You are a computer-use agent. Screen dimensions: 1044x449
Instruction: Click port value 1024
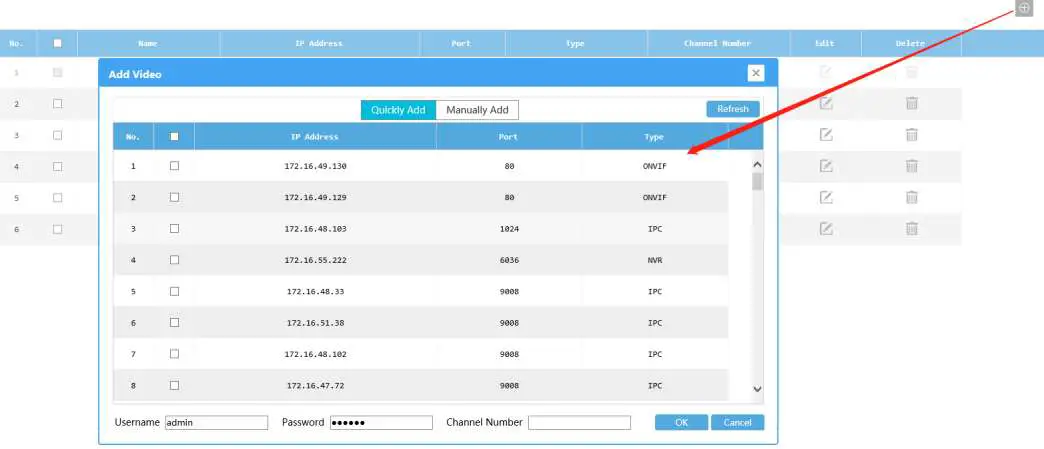click(509, 228)
